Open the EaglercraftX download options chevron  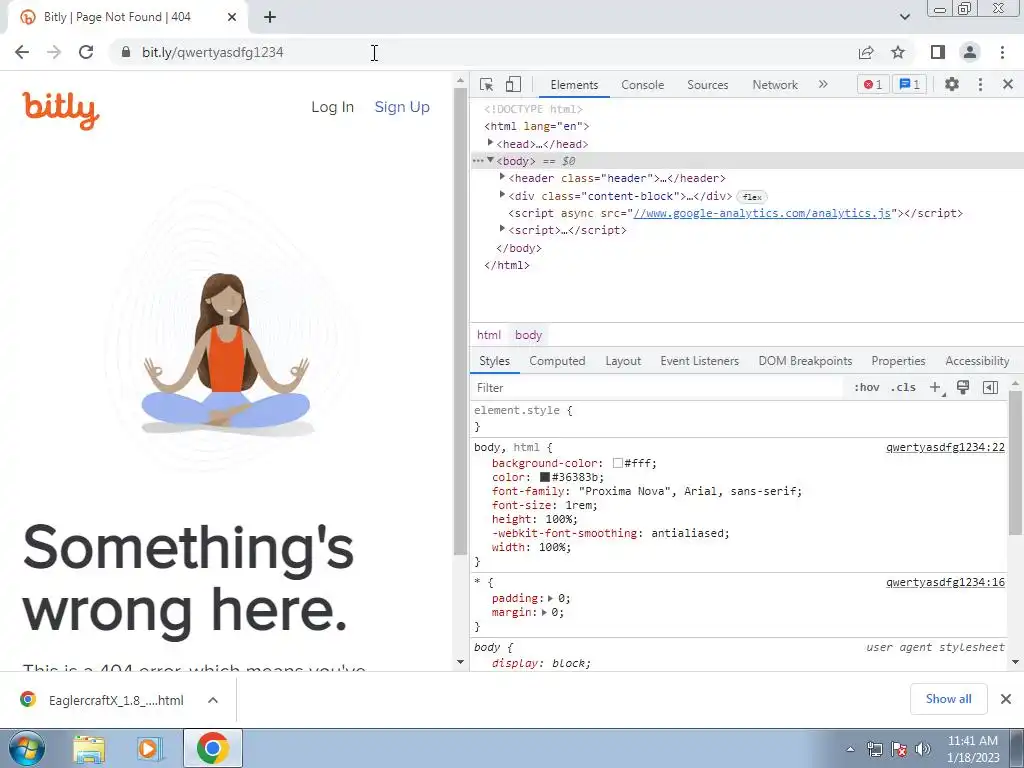coord(213,700)
